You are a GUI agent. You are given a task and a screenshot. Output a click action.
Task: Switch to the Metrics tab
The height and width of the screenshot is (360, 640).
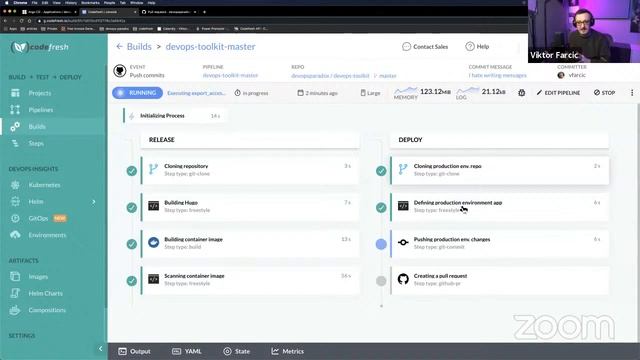pyautogui.click(x=287, y=351)
